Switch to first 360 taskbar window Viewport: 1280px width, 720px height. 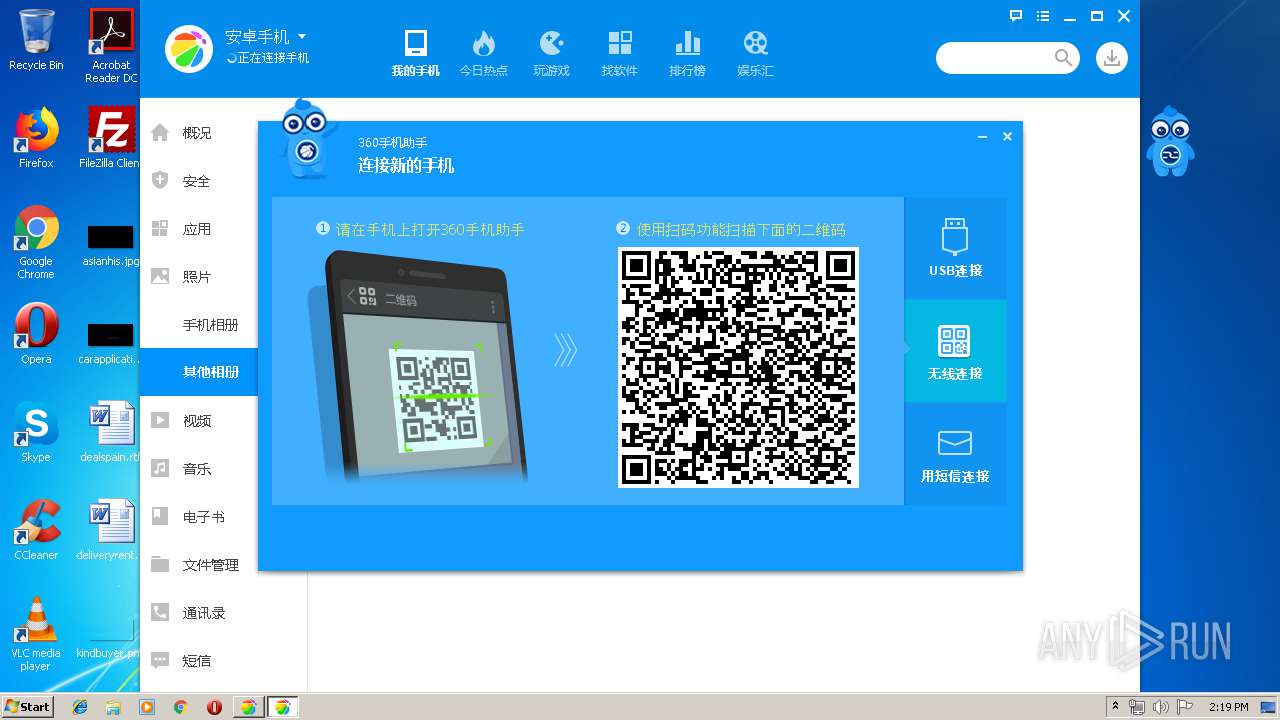(248, 707)
